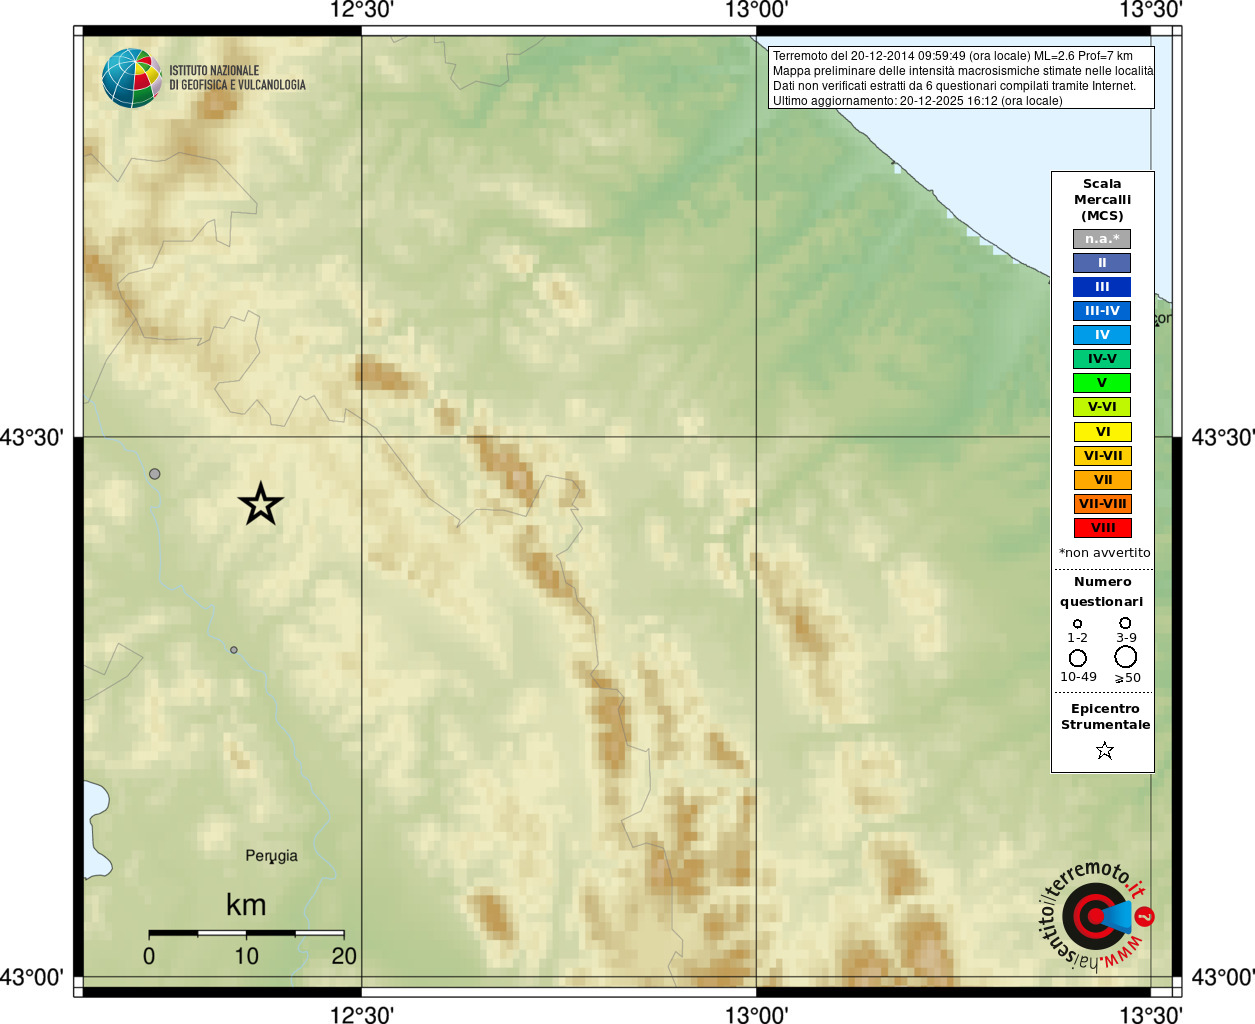
Task: Click the red VIII legend swatch
Action: 1103,528
